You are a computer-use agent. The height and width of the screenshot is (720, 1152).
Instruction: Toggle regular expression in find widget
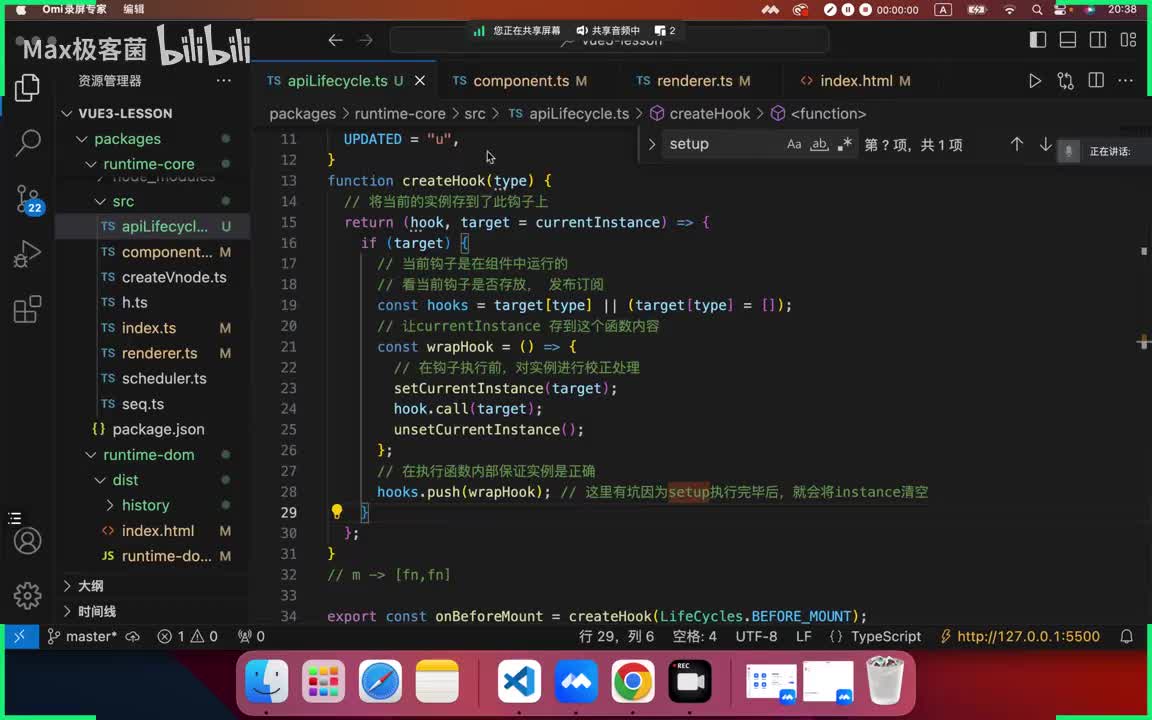(845, 144)
